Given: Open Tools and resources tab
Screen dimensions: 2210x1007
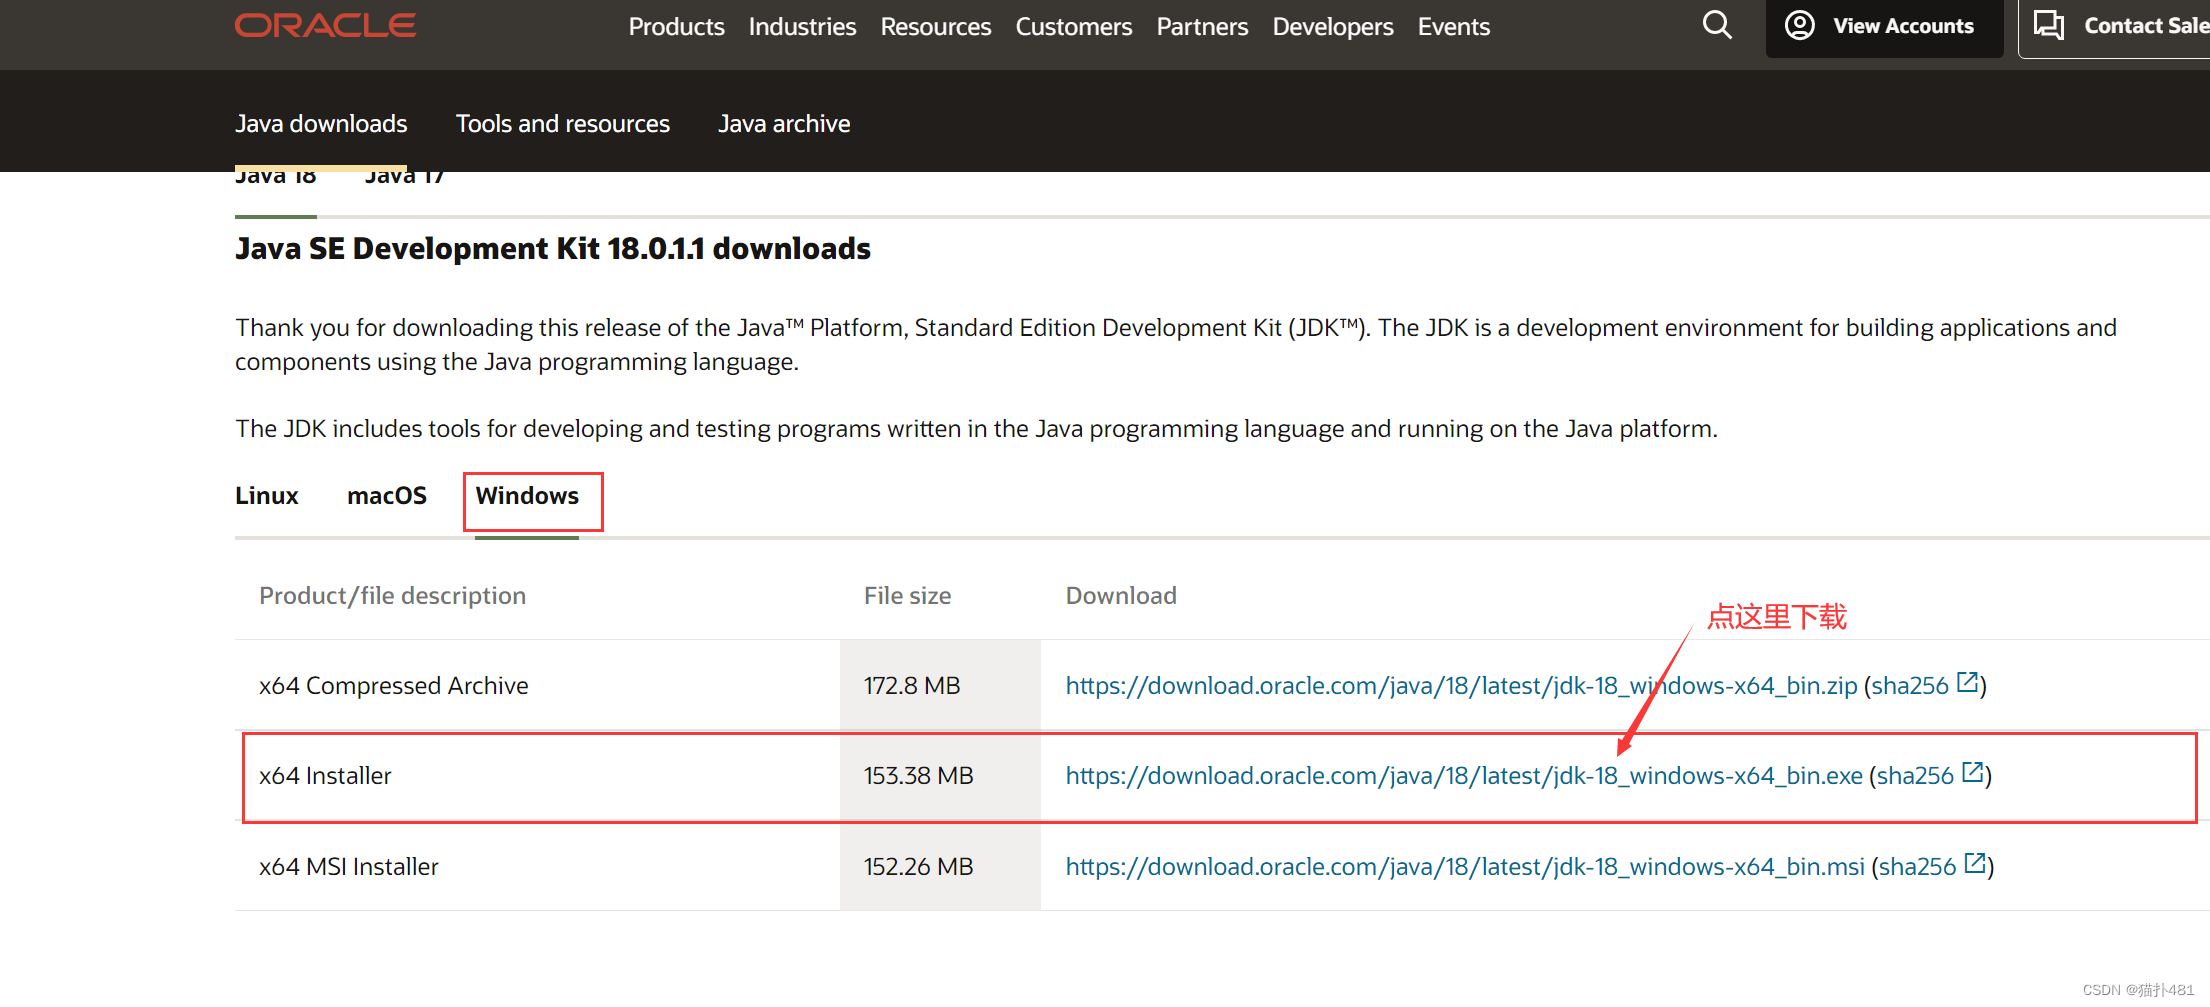Looking at the screenshot, I should coord(563,124).
